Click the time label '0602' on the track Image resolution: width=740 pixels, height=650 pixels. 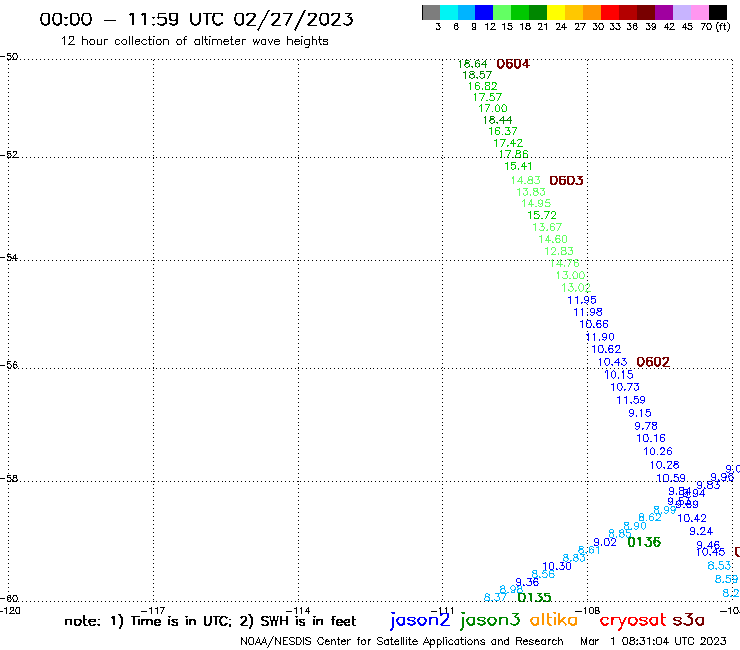[653, 362]
